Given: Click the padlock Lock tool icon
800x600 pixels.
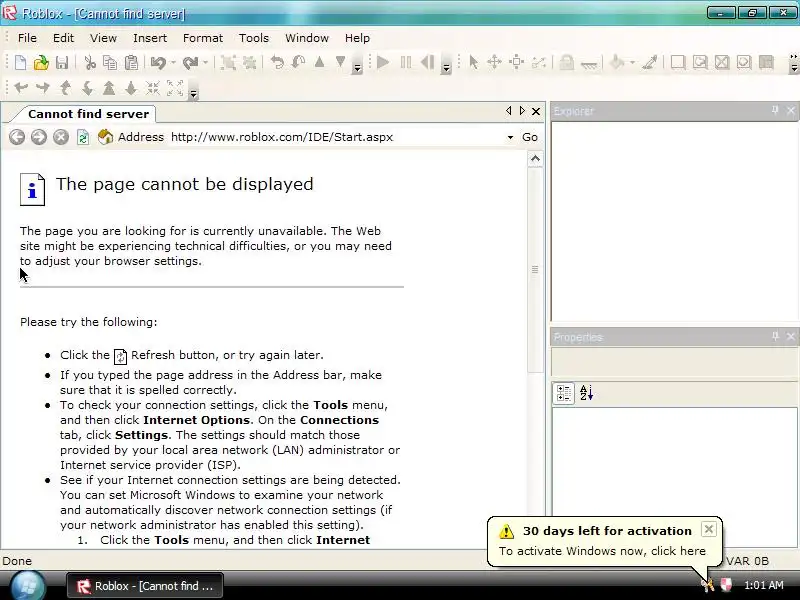Looking at the screenshot, I should coord(566,63).
